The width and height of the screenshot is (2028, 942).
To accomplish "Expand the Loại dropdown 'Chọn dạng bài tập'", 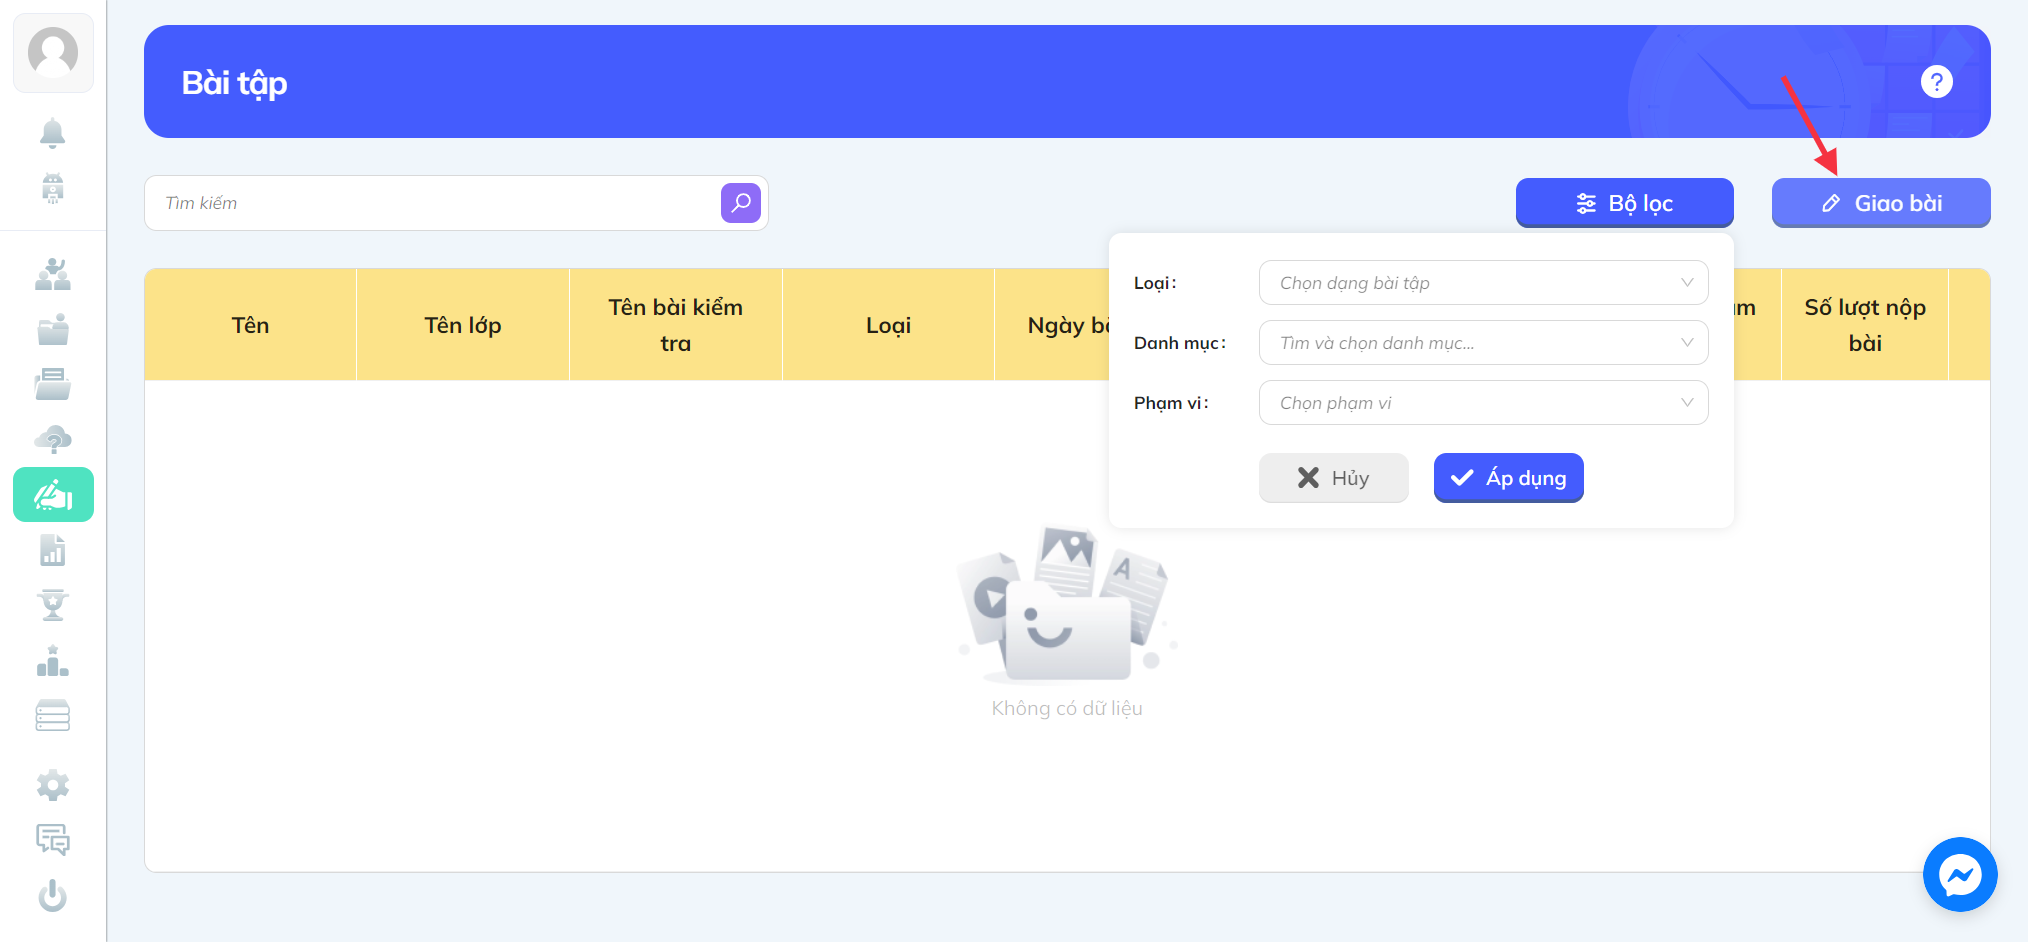I will (1484, 283).
